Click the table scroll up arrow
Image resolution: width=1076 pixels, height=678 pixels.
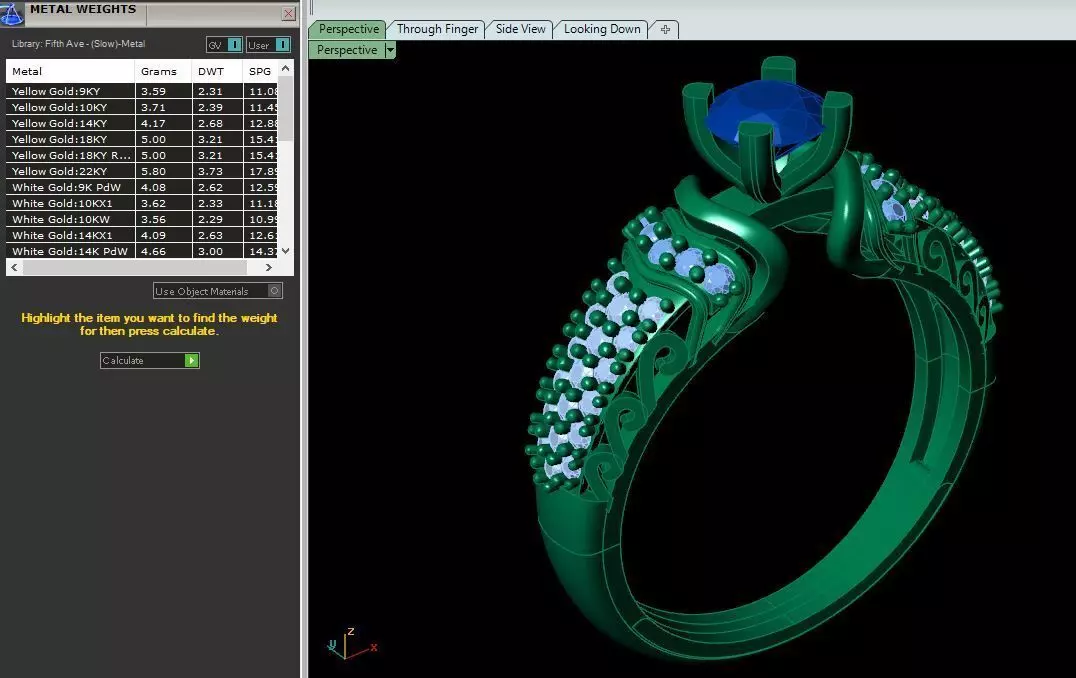coord(285,69)
